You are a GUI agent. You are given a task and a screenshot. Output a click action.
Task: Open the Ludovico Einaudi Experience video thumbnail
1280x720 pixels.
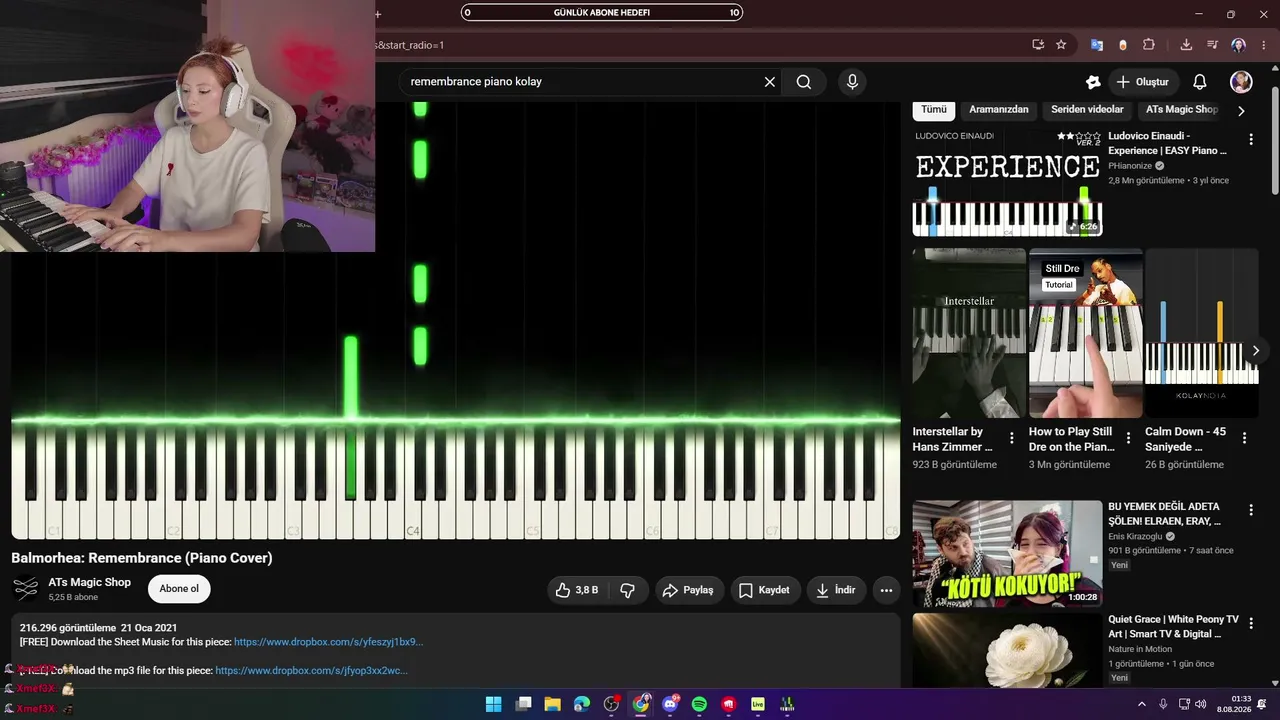coord(1007,182)
